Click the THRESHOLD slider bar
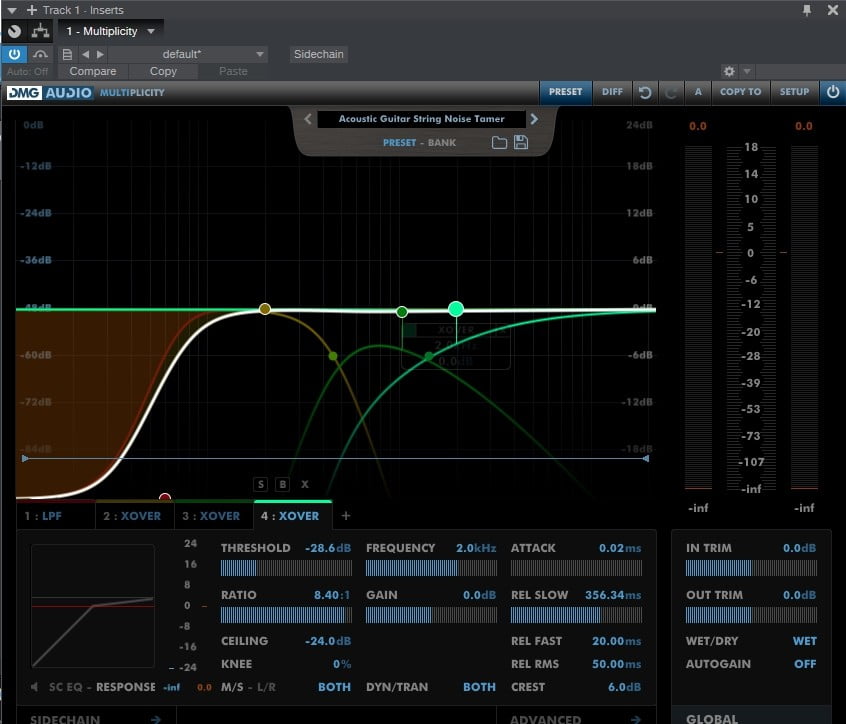This screenshot has width=846, height=724. [286, 568]
